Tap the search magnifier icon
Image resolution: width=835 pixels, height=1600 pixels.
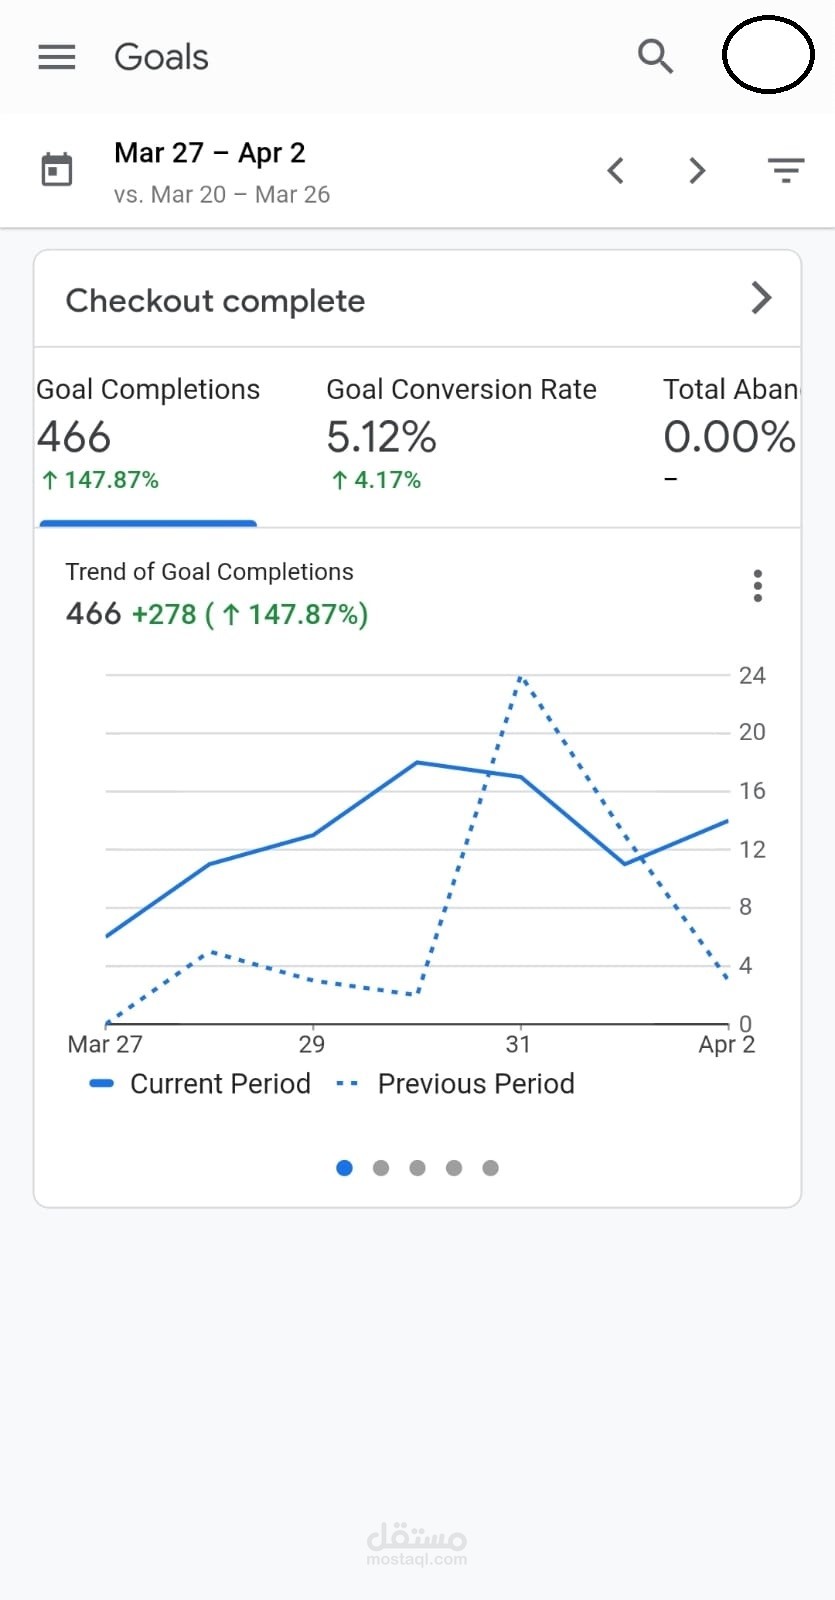[x=655, y=56]
